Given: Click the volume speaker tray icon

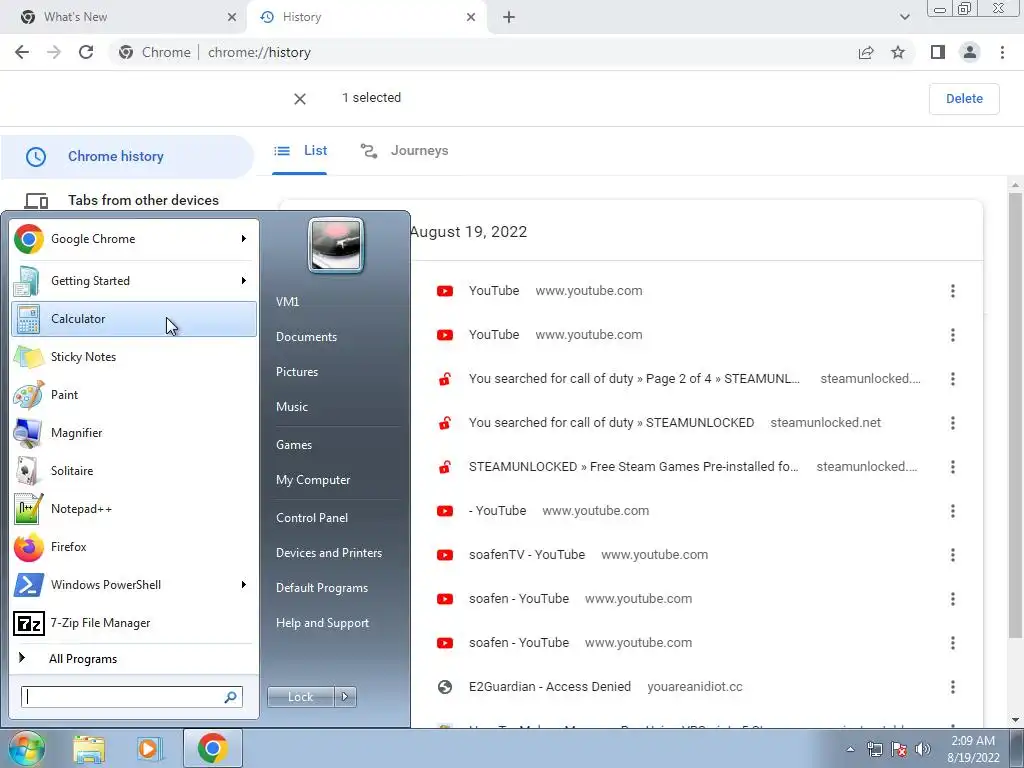Looking at the screenshot, I should tap(922, 749).
